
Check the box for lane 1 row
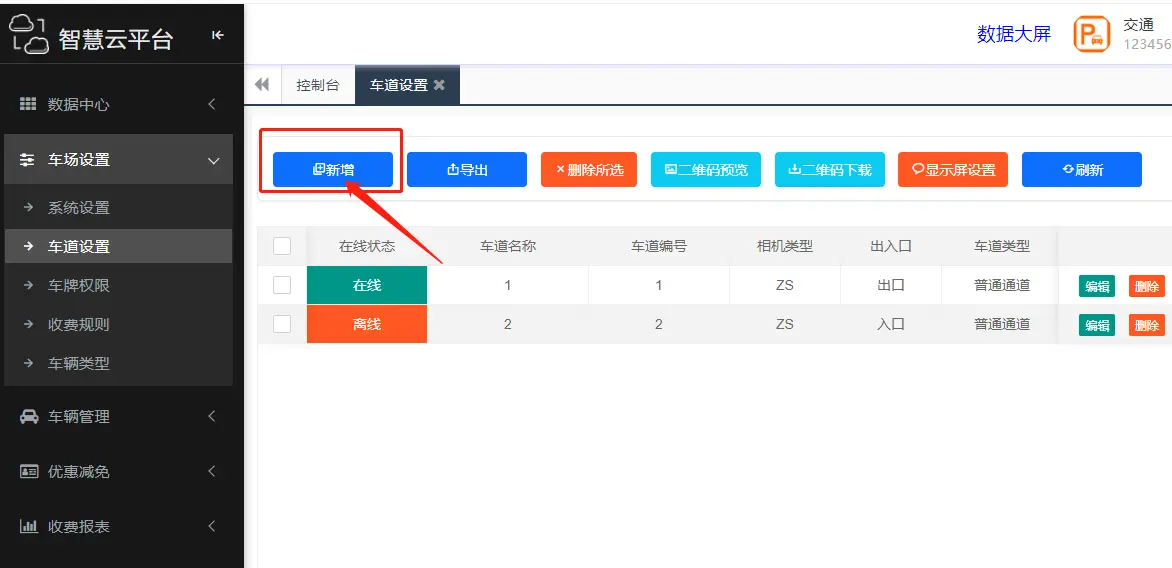(x=282, y=285)
